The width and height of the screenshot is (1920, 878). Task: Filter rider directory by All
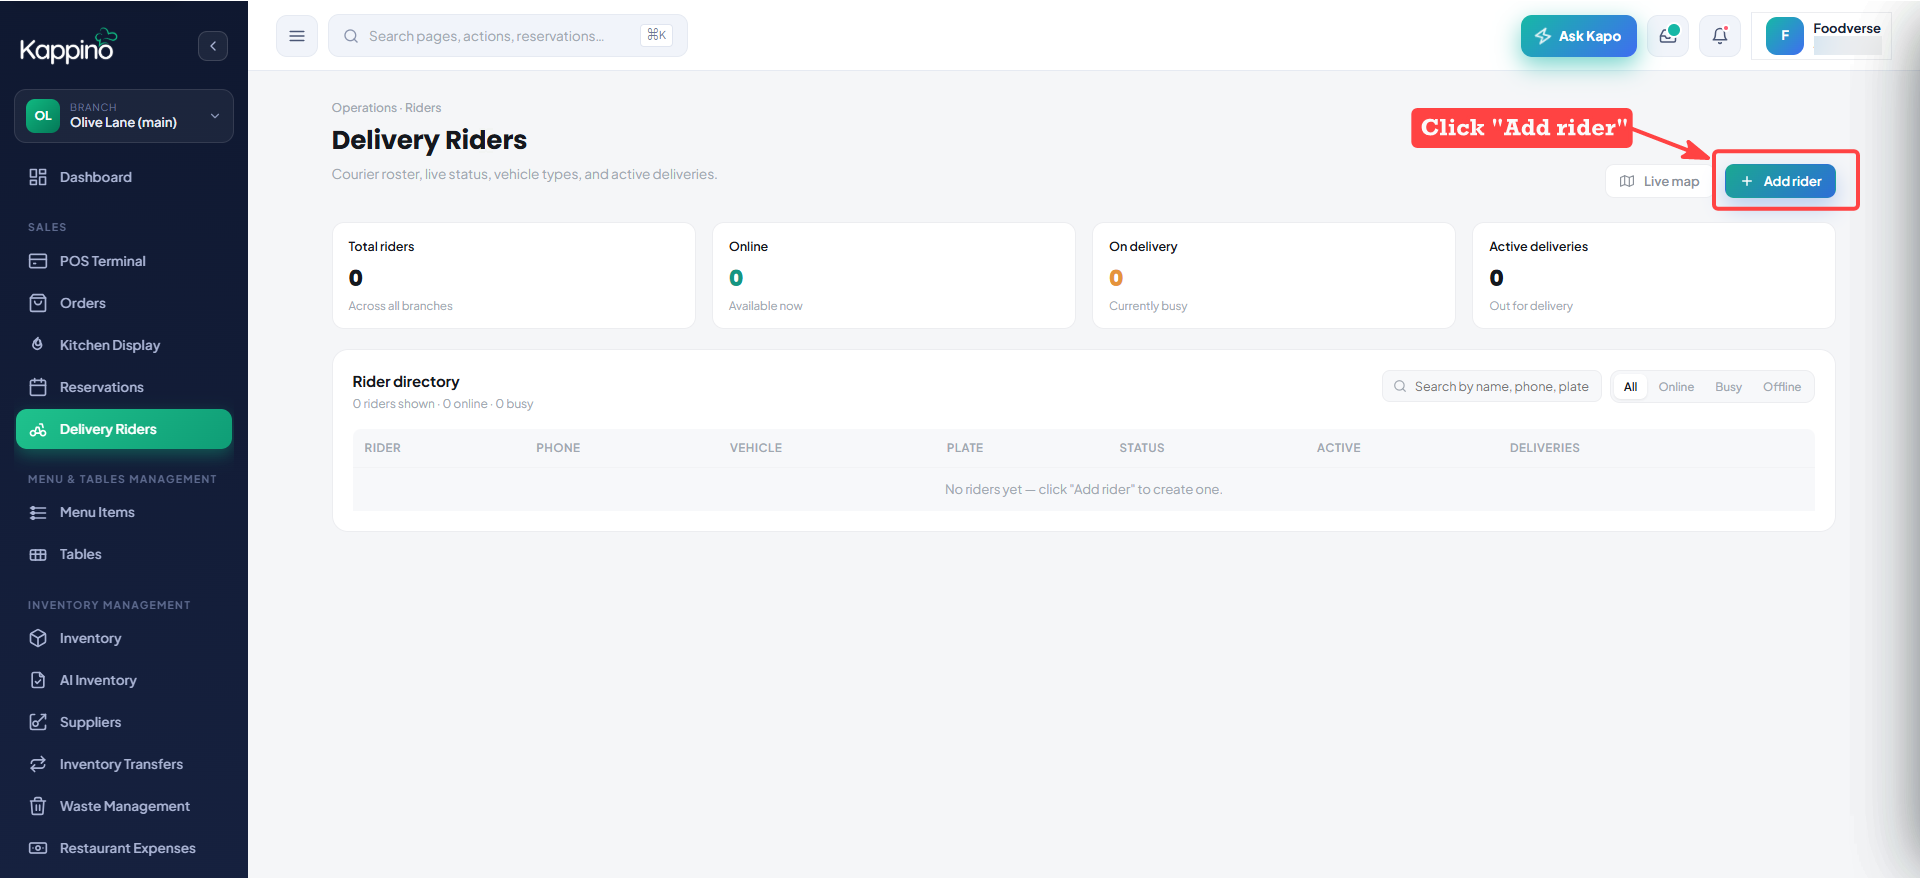(1631, 387)
